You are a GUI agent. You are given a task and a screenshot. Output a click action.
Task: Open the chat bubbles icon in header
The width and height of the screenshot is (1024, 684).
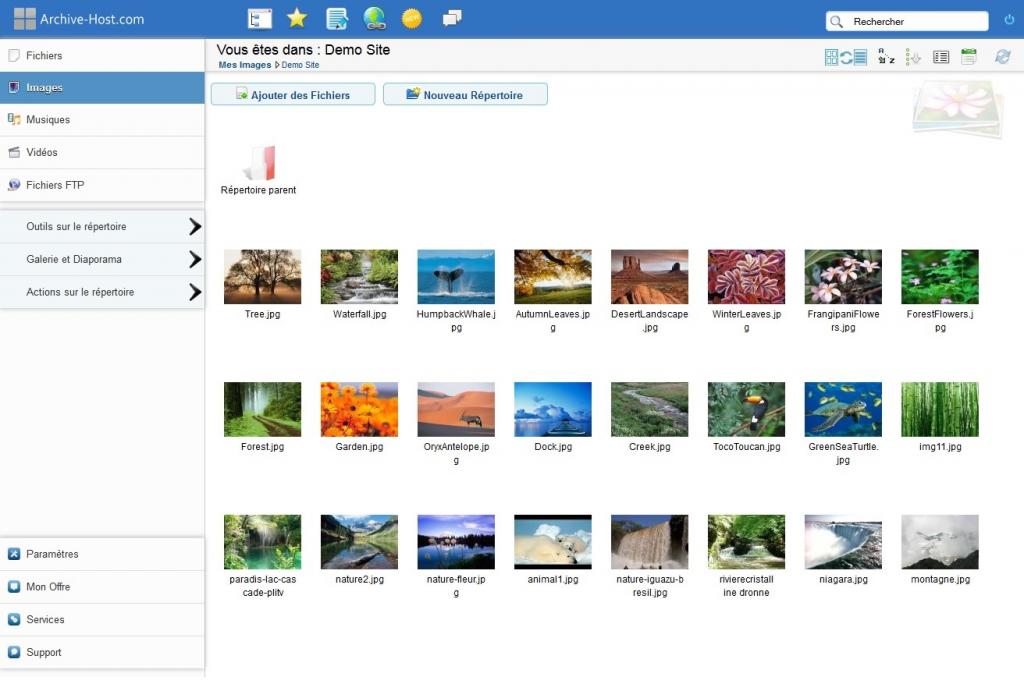click(x=452, y=18)
